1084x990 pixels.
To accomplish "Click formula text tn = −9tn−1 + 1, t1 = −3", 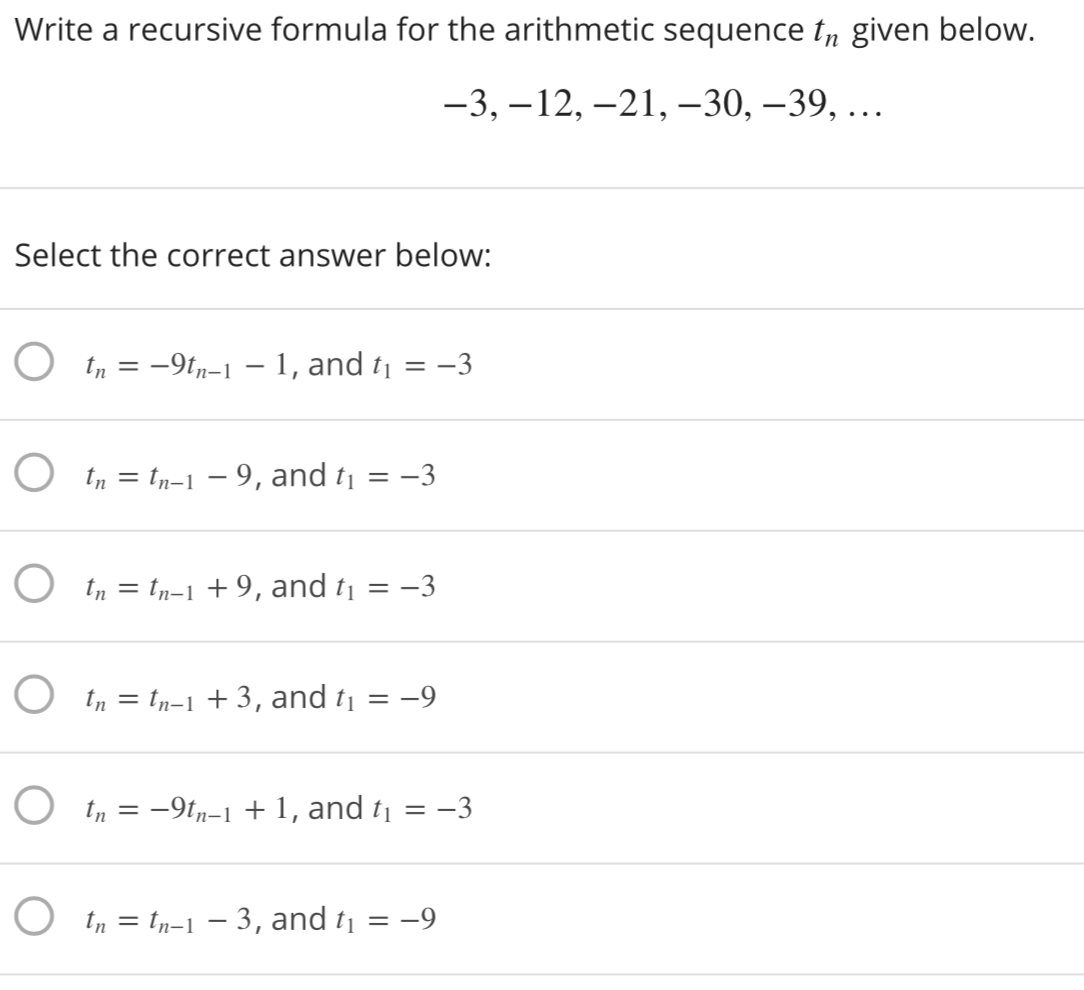I will (279, 808).
